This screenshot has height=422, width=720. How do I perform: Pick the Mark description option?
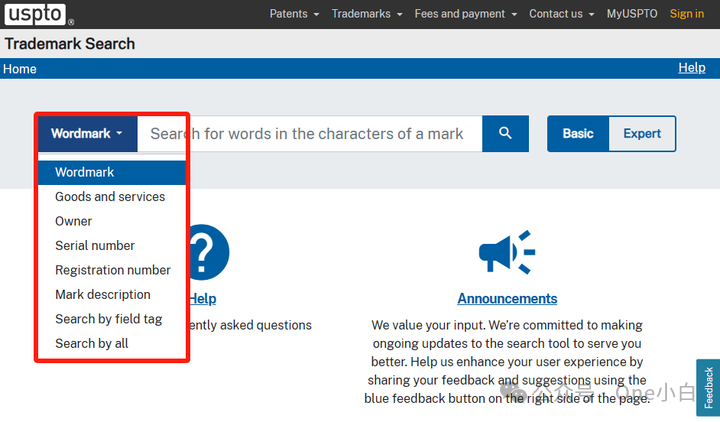pyautogui.click(x=112, y=294)
